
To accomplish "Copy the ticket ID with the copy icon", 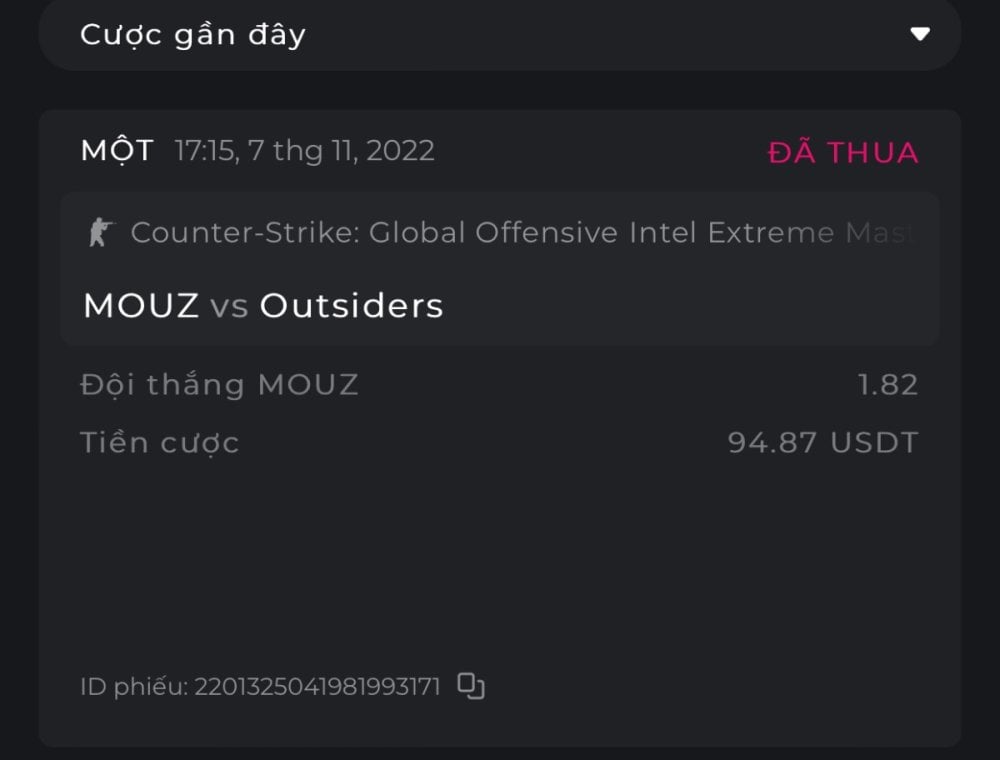I will (471, 686).
